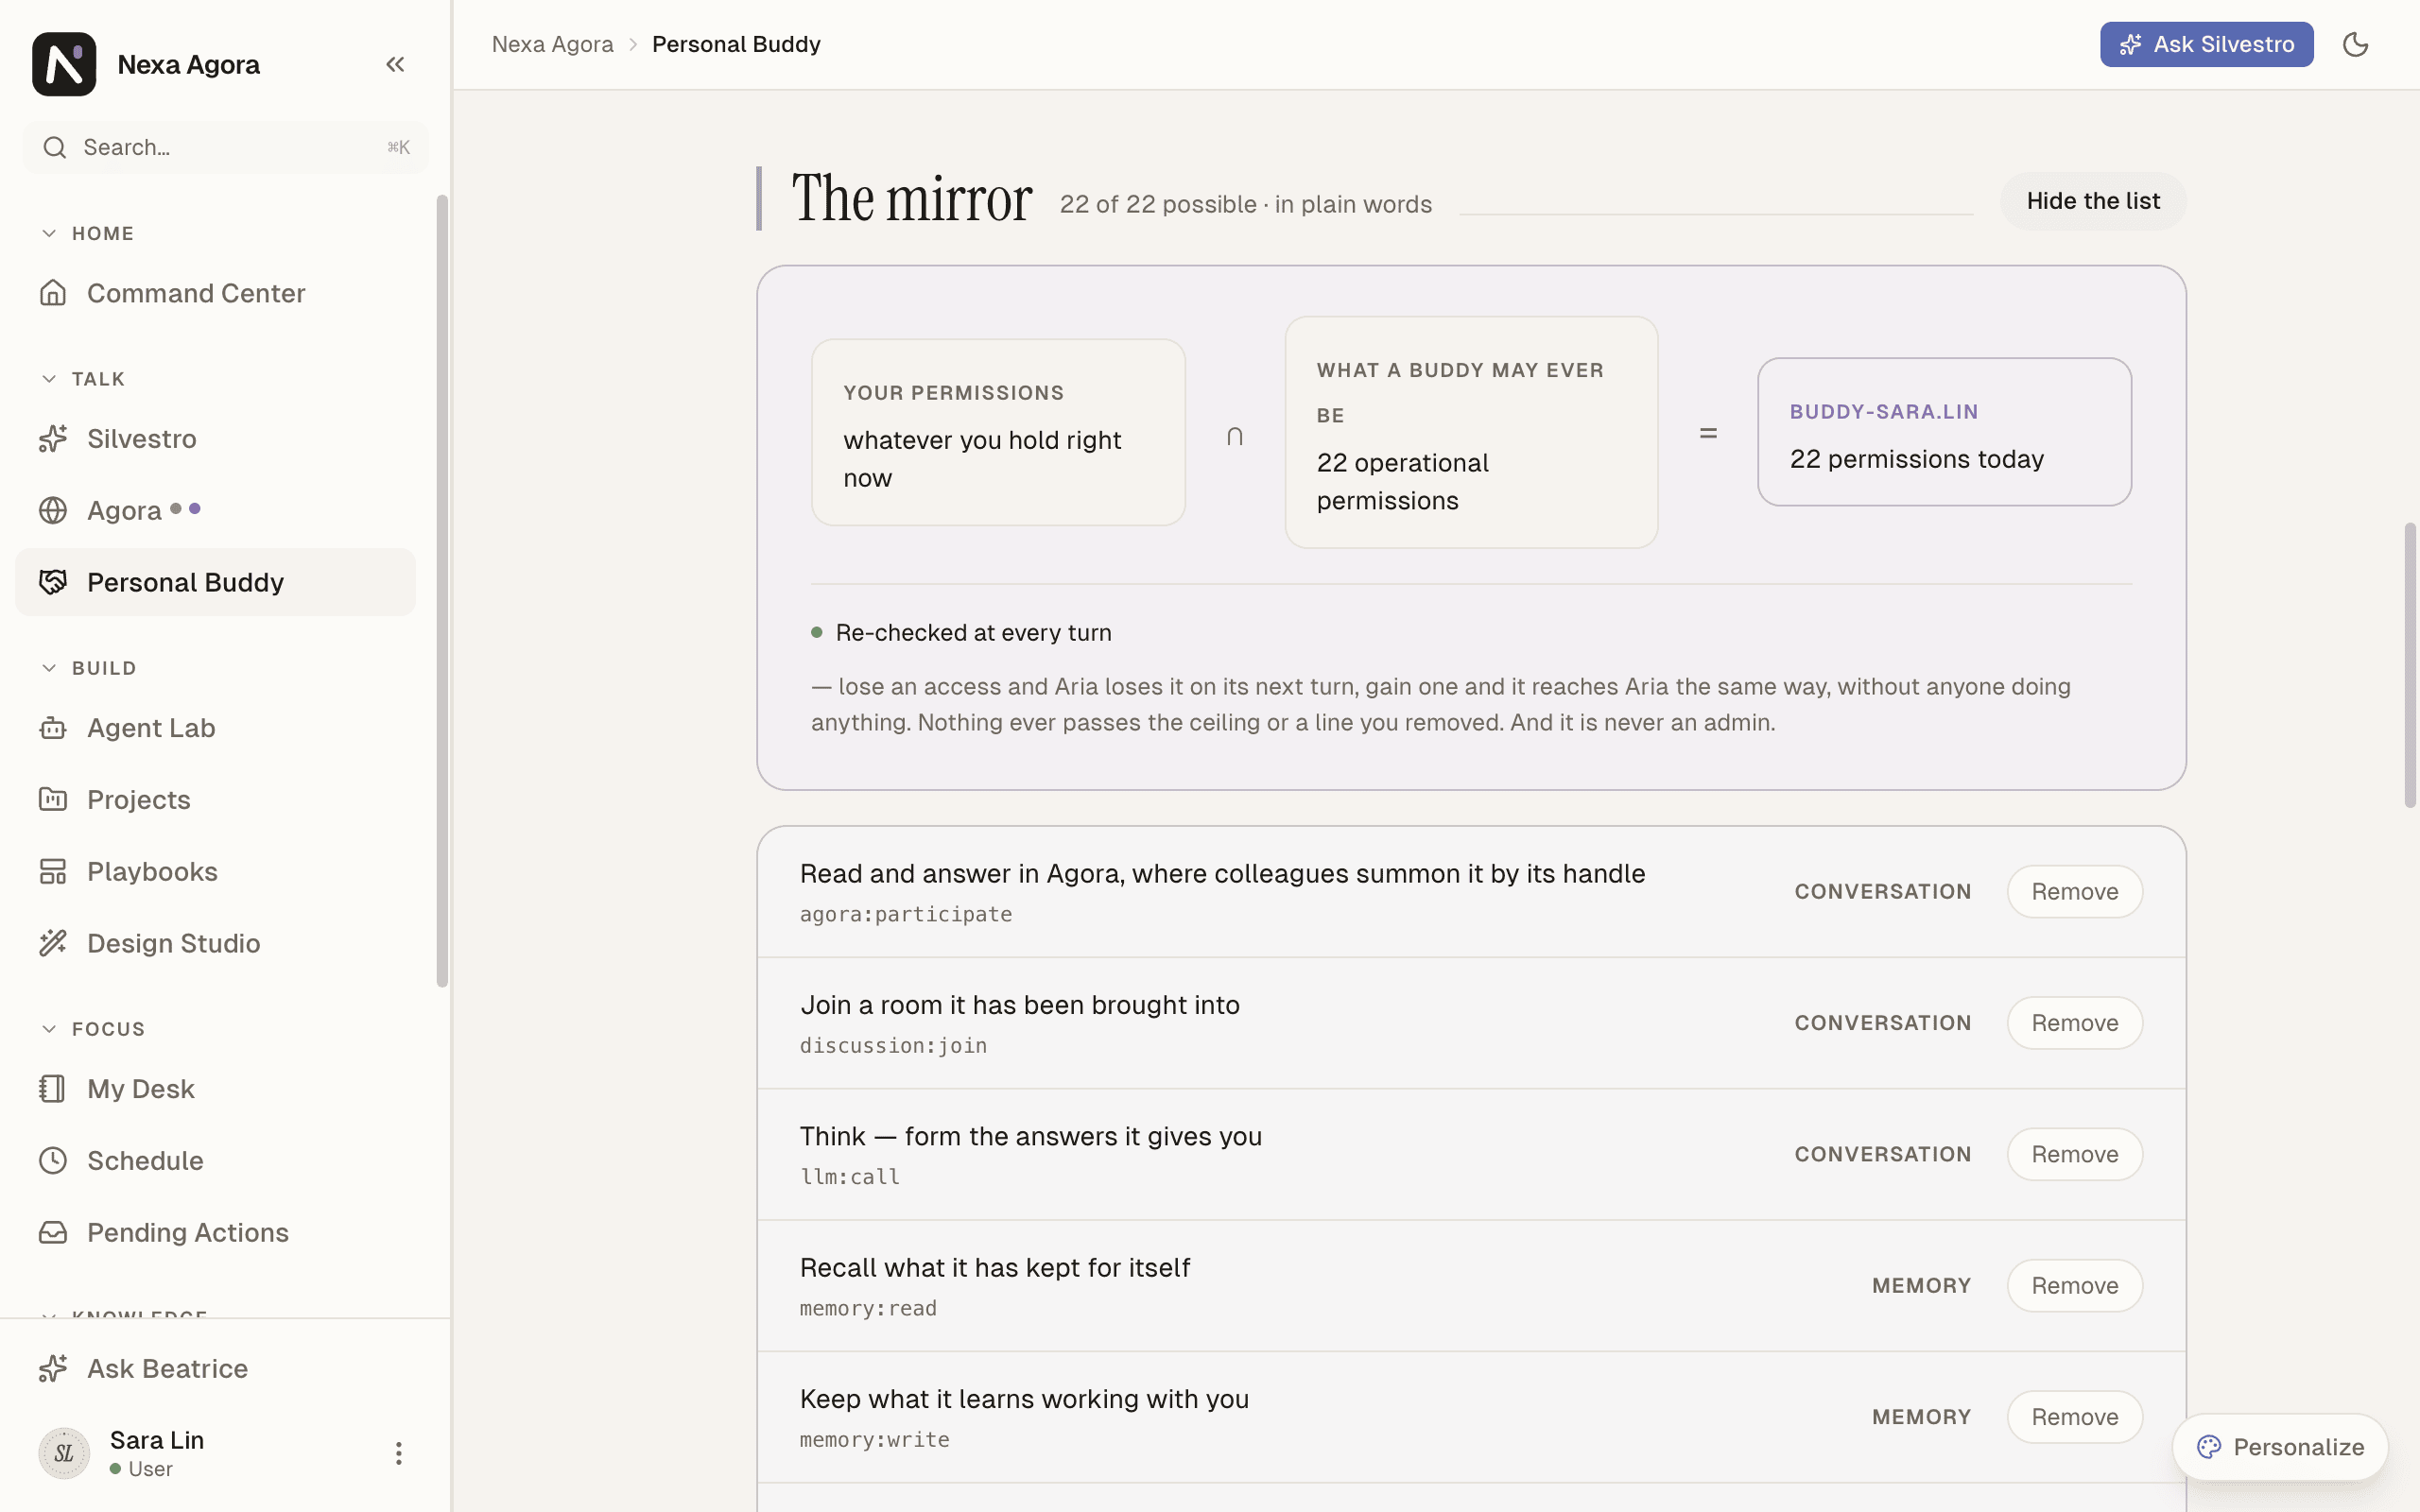Viewport: 2420px width, 1512px height.
Task: Click Nexa Agora breadcrumb link
Action: [x=552, y=44]
